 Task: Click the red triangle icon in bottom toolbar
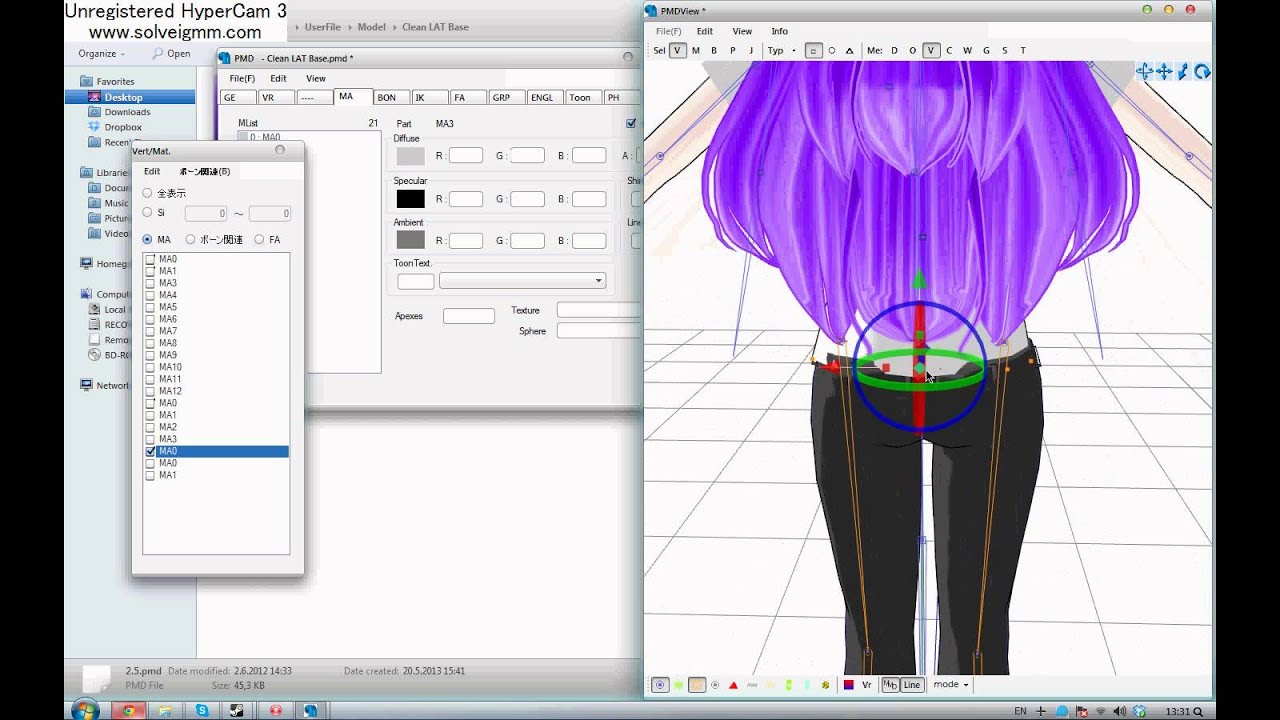click(x=733, y=685)
